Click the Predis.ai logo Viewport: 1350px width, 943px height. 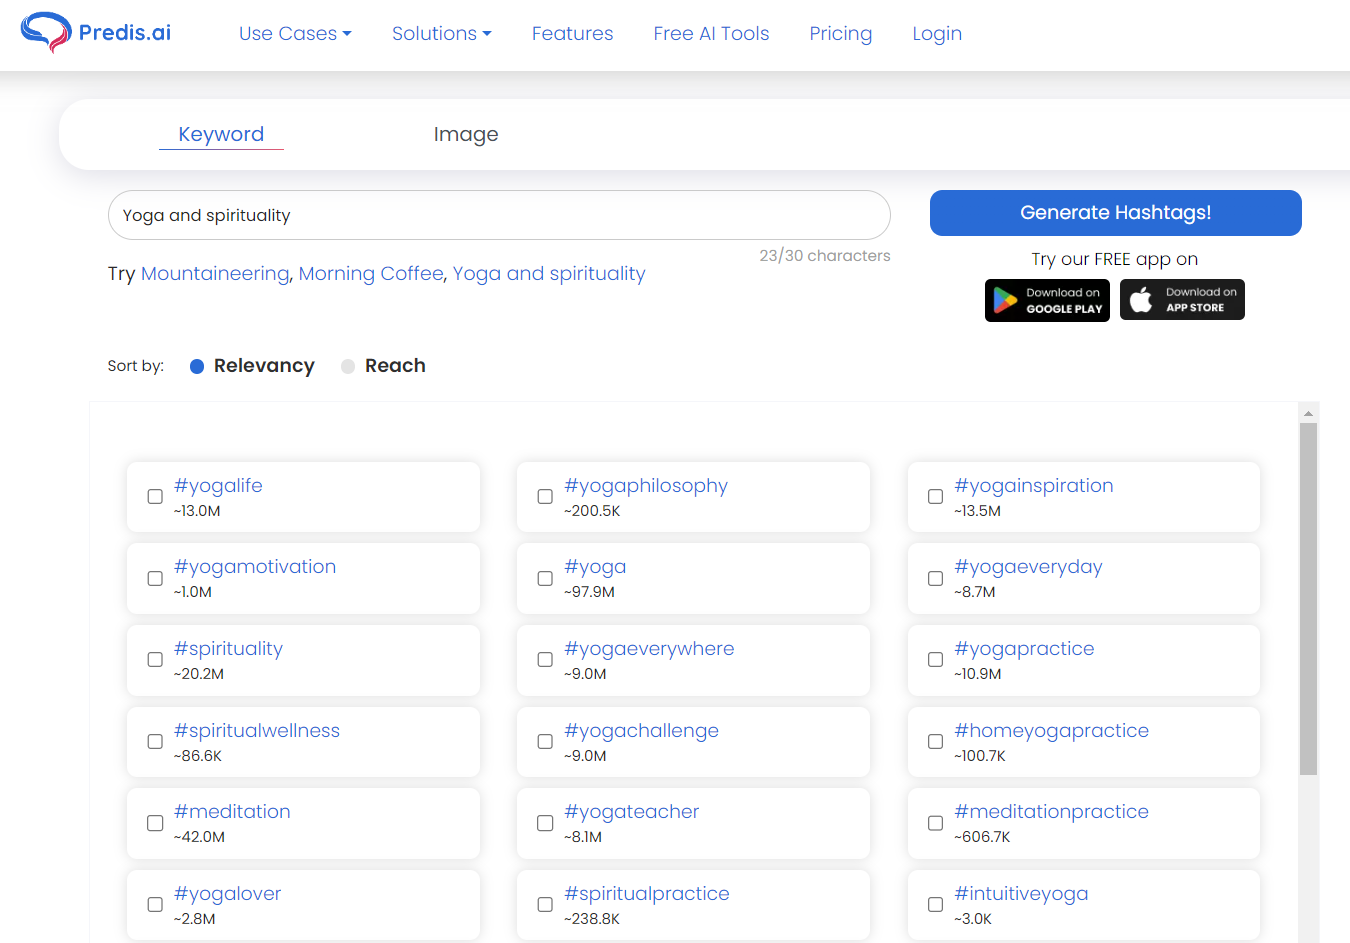pyautogui.click(x=96, y=33)
